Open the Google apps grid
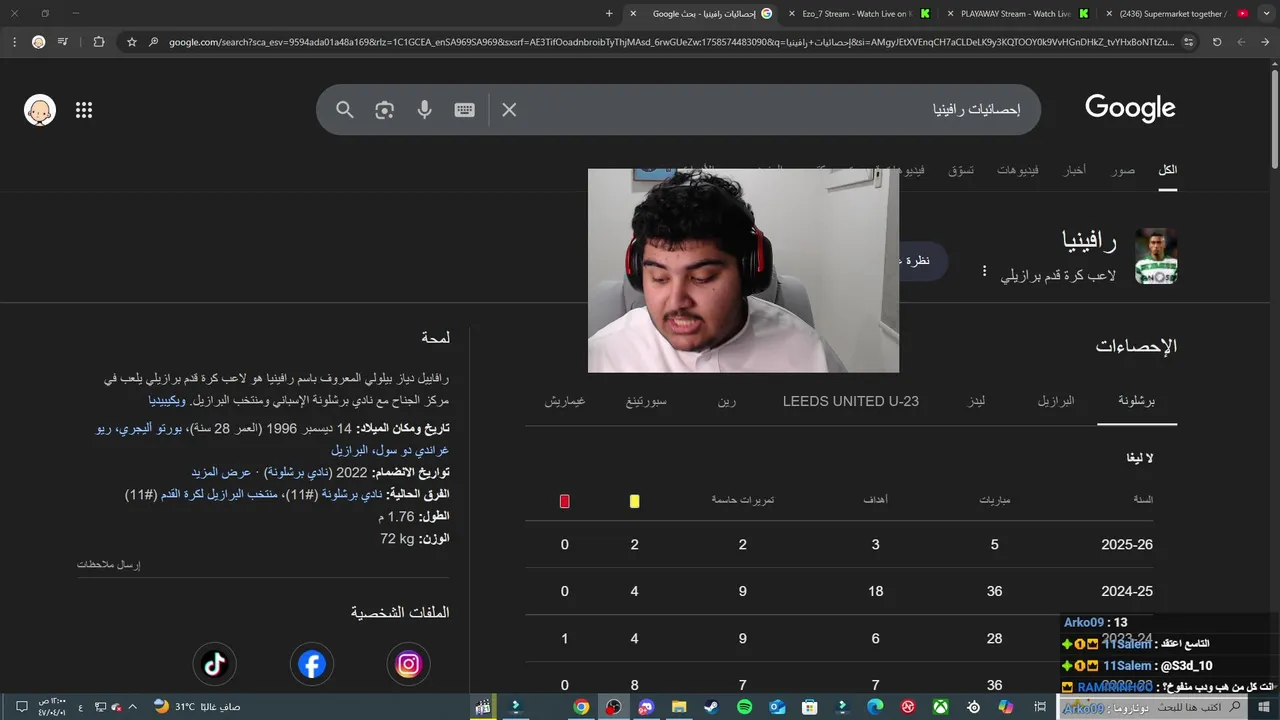Screen dimensions: 1280x720 point(84,110)
